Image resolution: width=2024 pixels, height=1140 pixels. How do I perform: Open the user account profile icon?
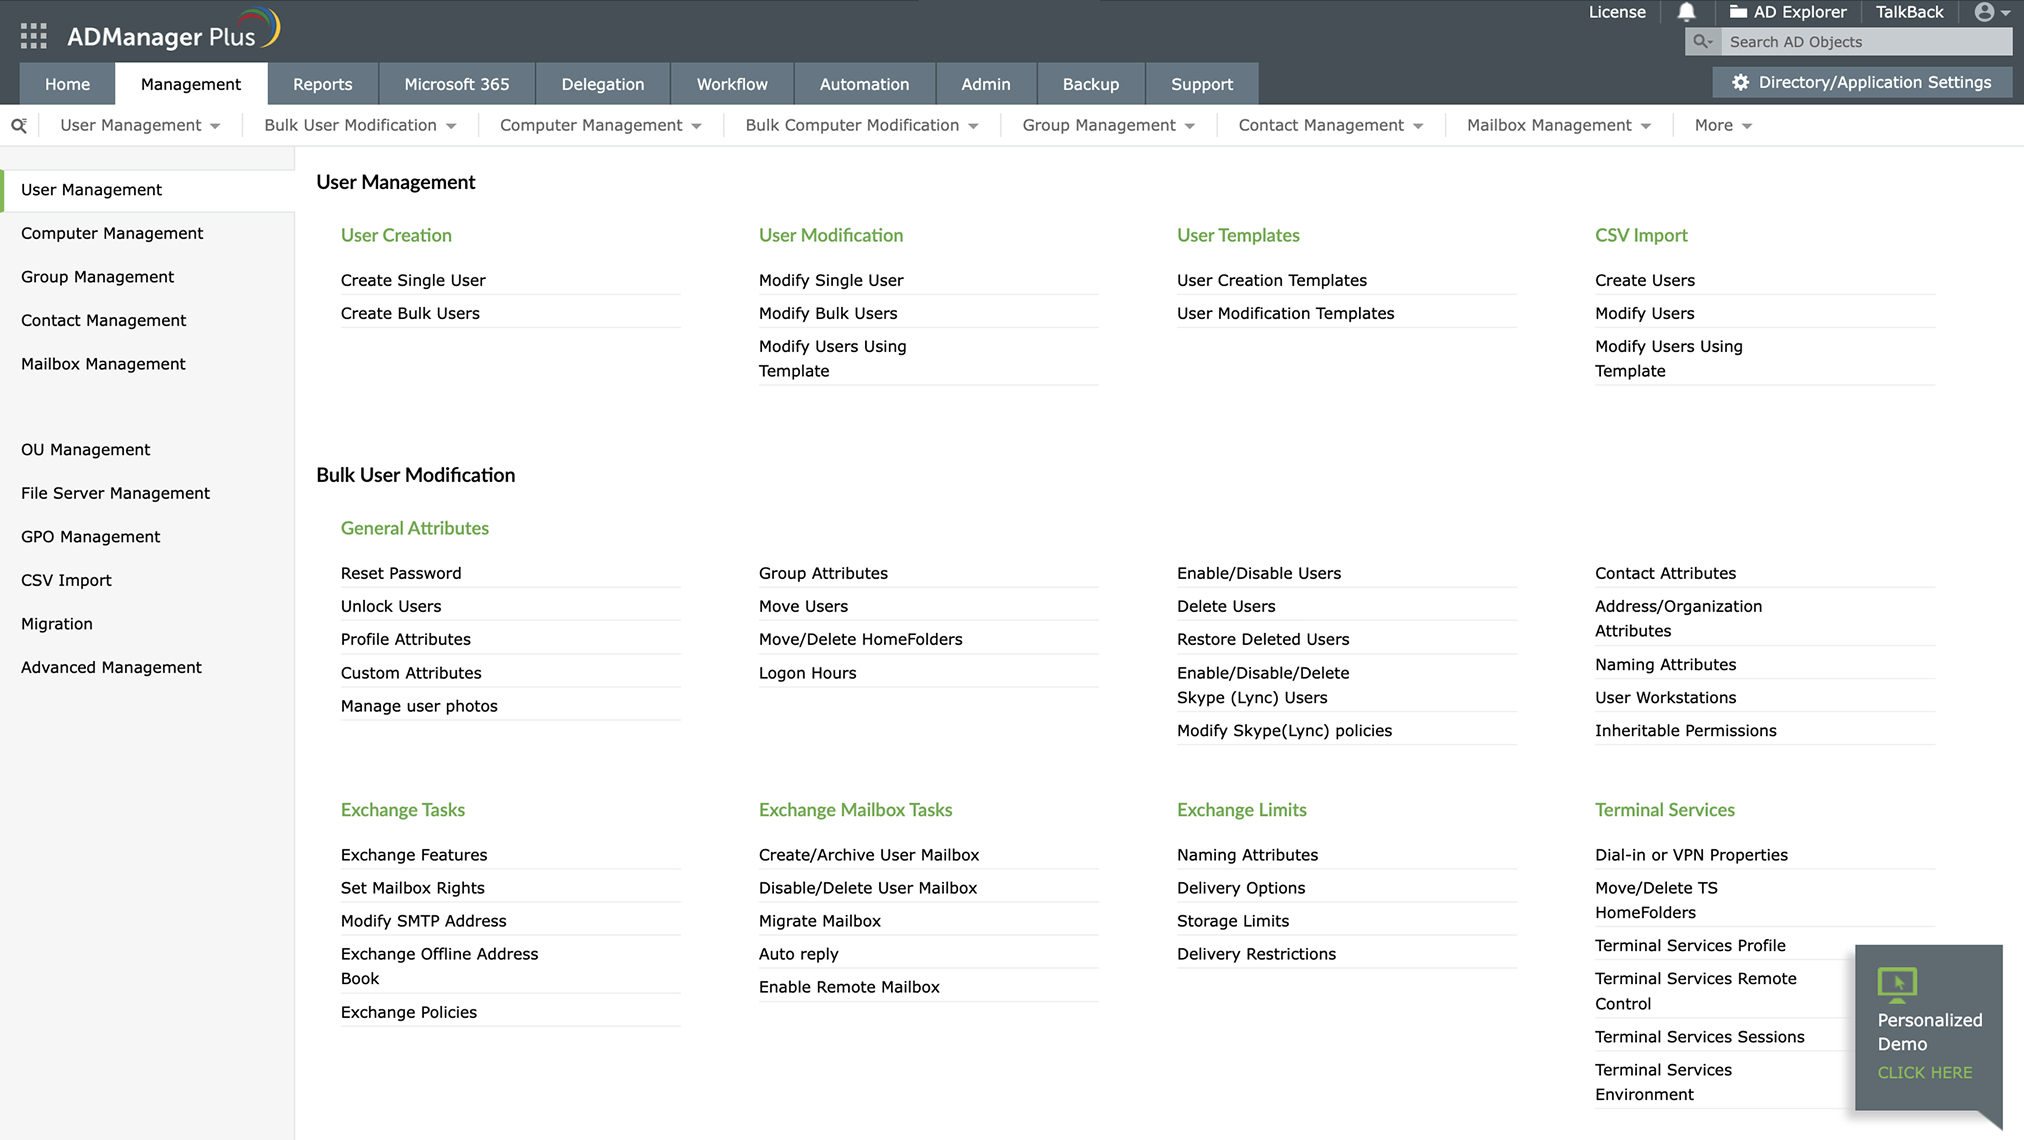click(x=1984, y=12)
